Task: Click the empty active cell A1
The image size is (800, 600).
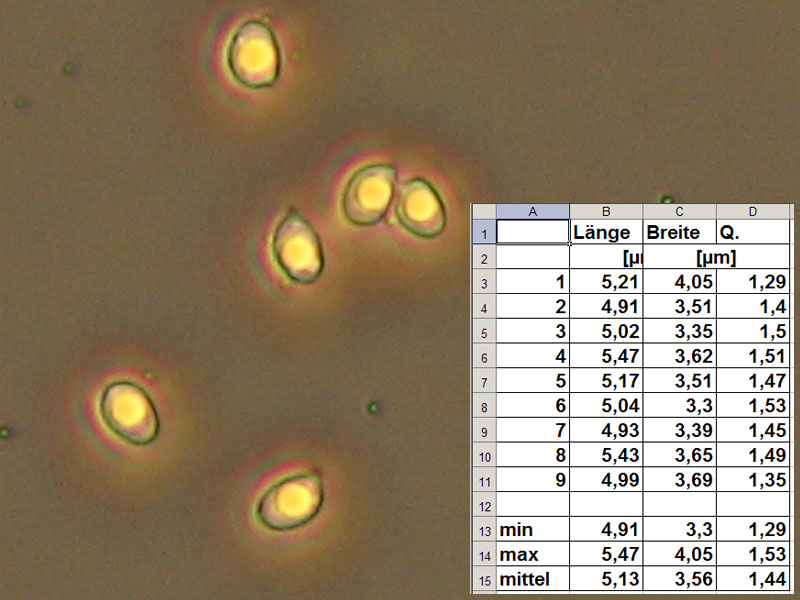Action: 532,233
